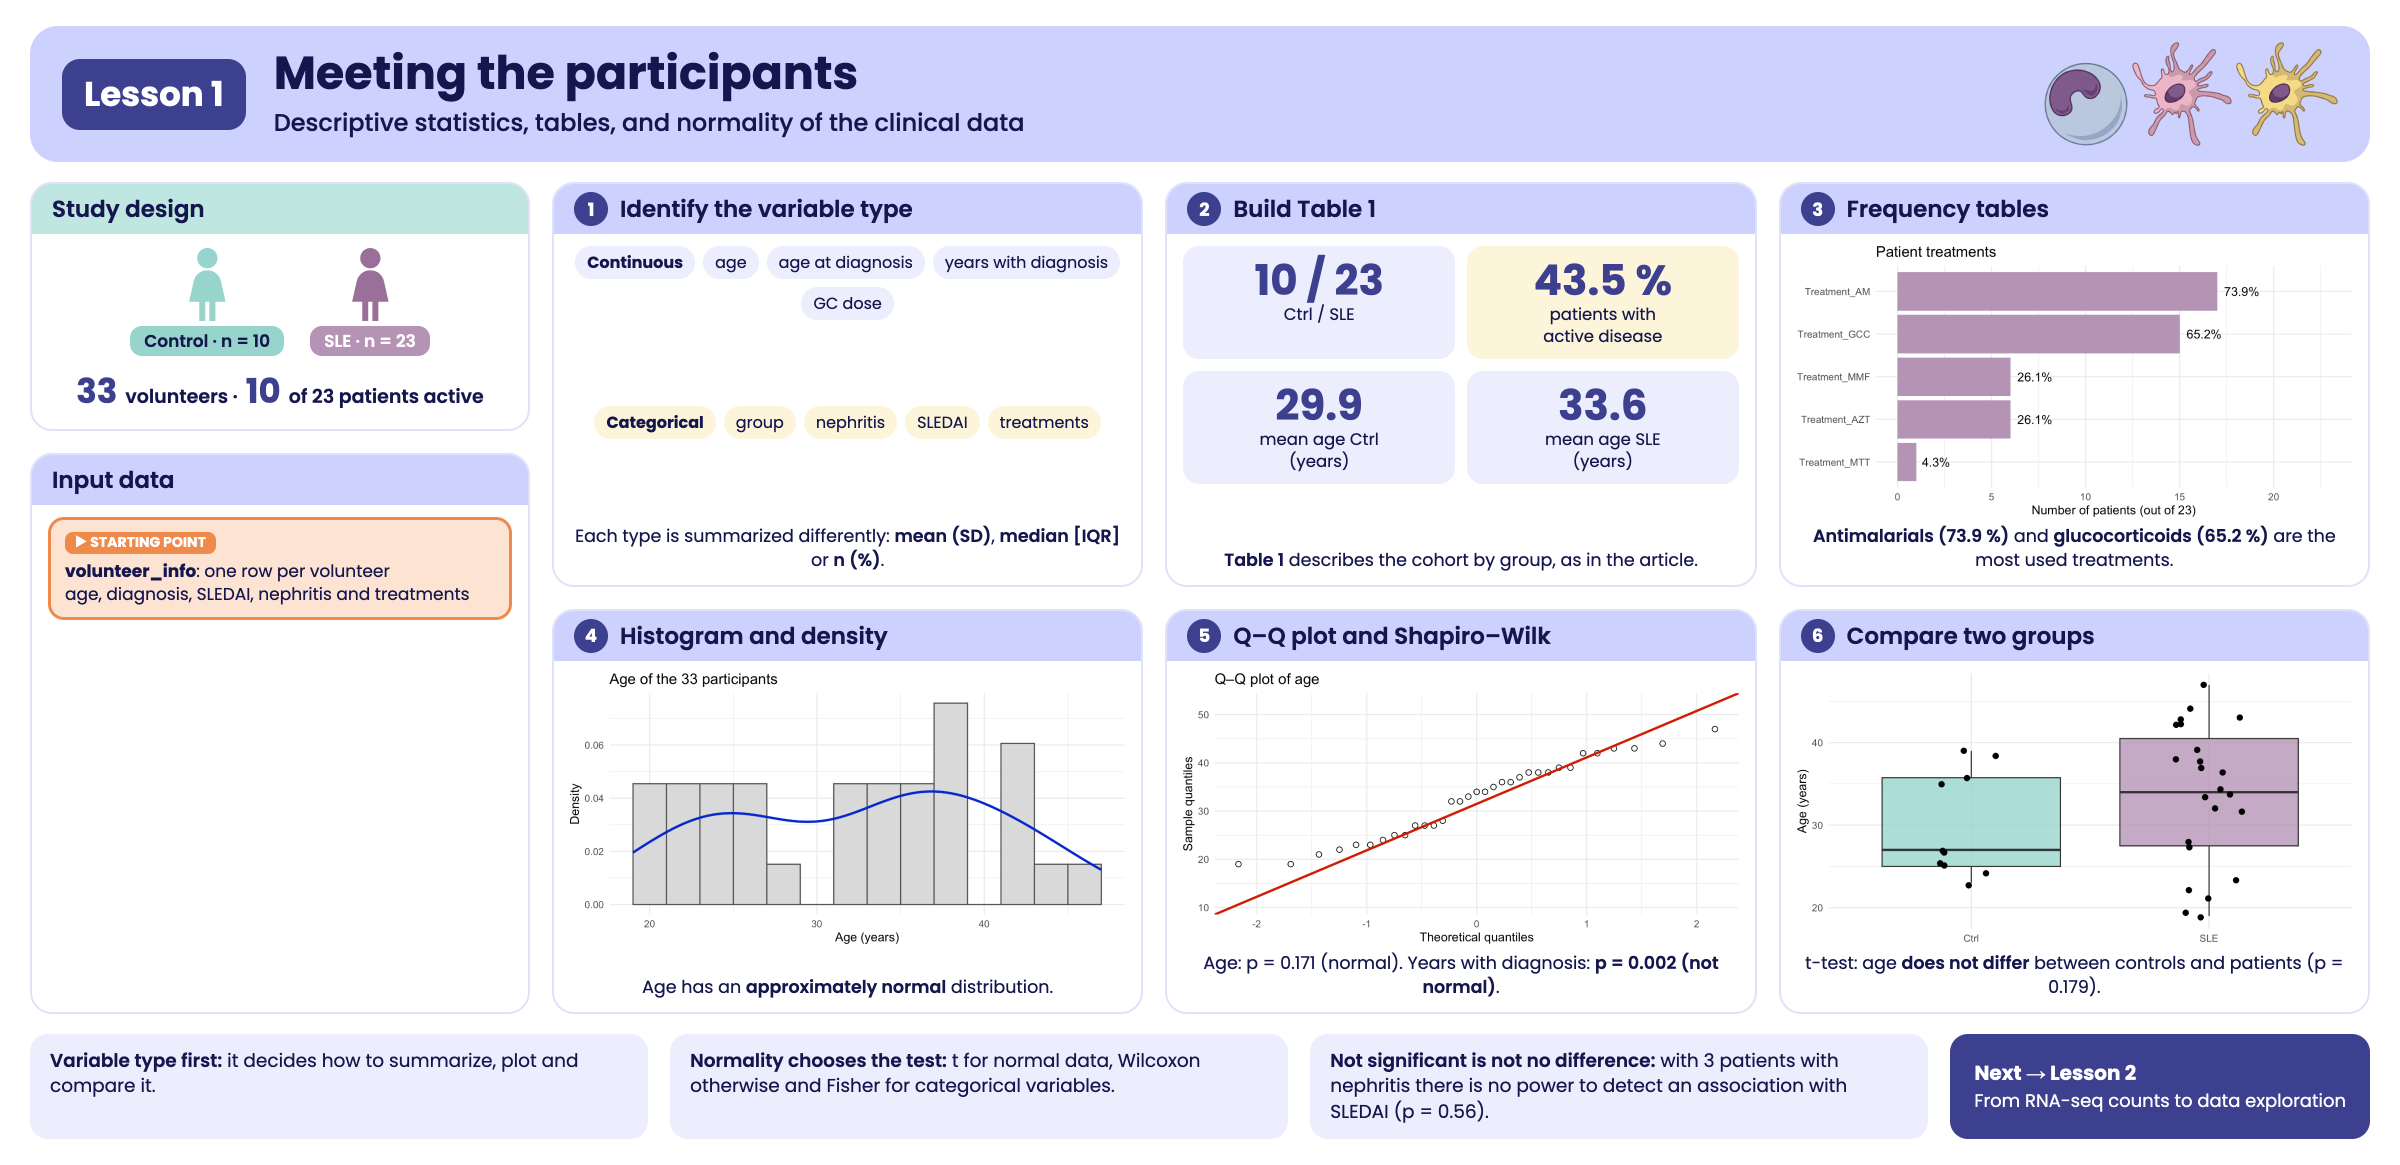
Task: Select the 'nephritis' categorical chip
Action: (x=850, y=422)
